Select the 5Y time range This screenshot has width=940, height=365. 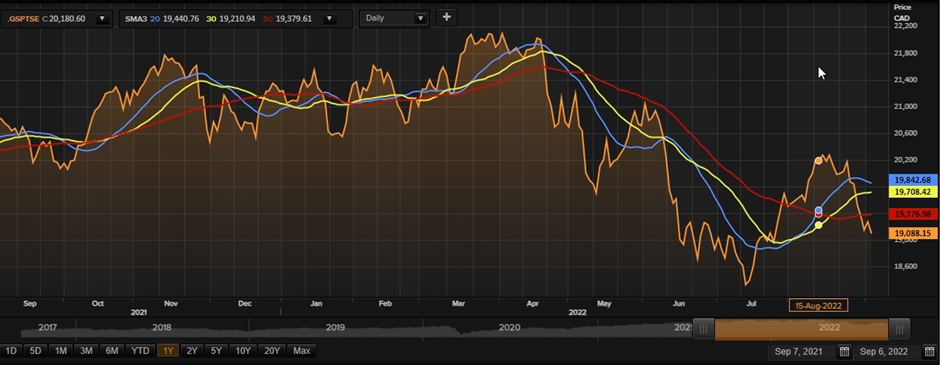216,351
